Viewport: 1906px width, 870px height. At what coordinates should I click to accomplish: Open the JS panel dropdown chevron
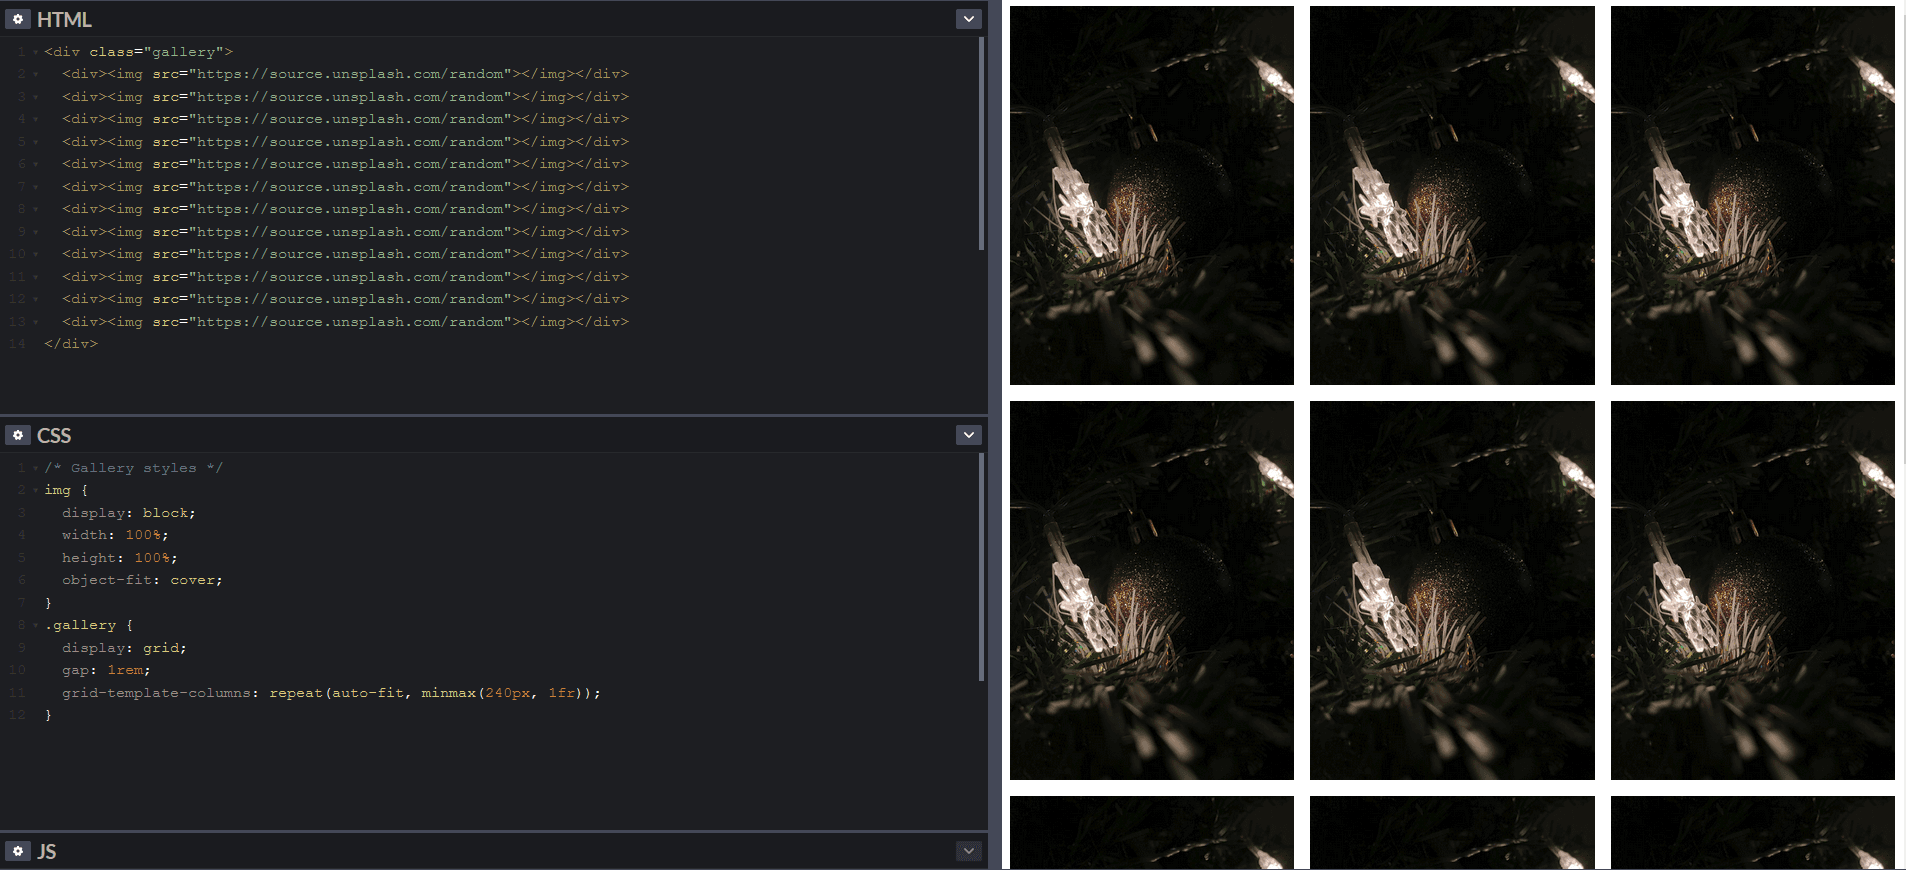968,851
